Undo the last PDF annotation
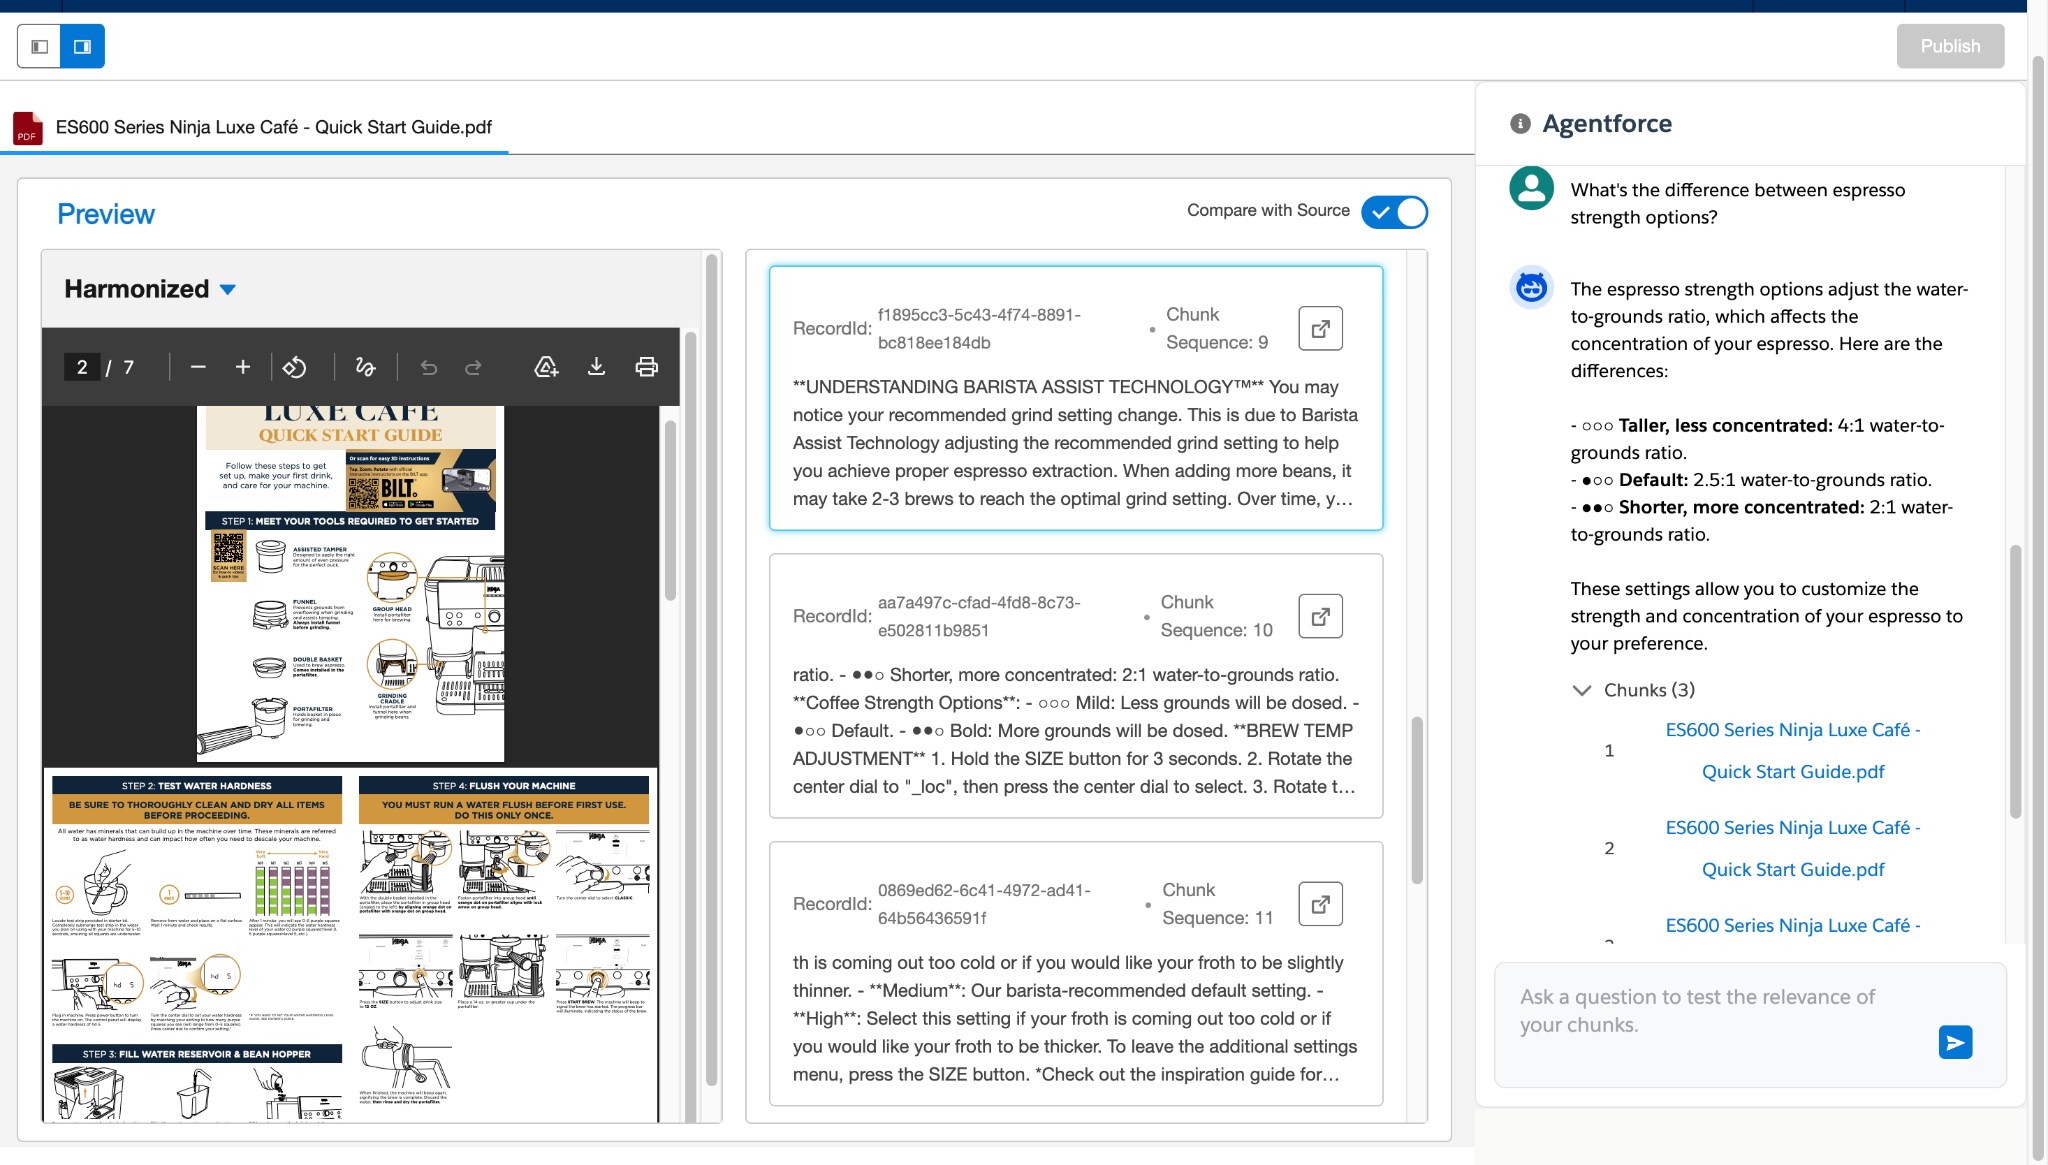Screen dimensions: 2048x1165 [429, 367]
